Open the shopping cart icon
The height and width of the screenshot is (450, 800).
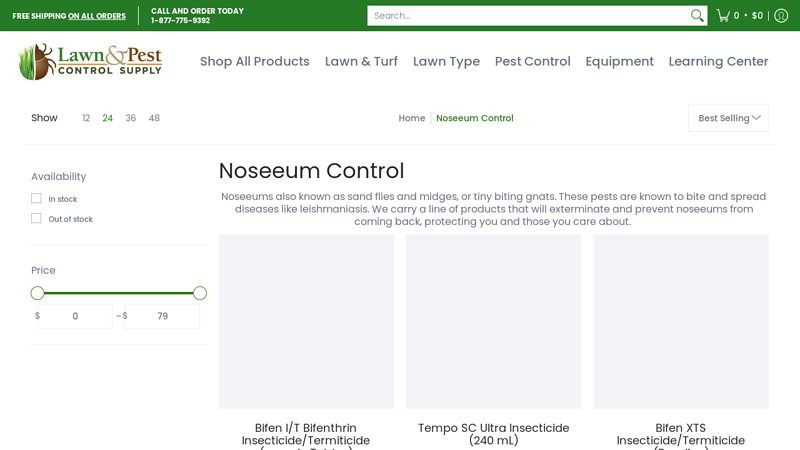(x=723, y=16)
